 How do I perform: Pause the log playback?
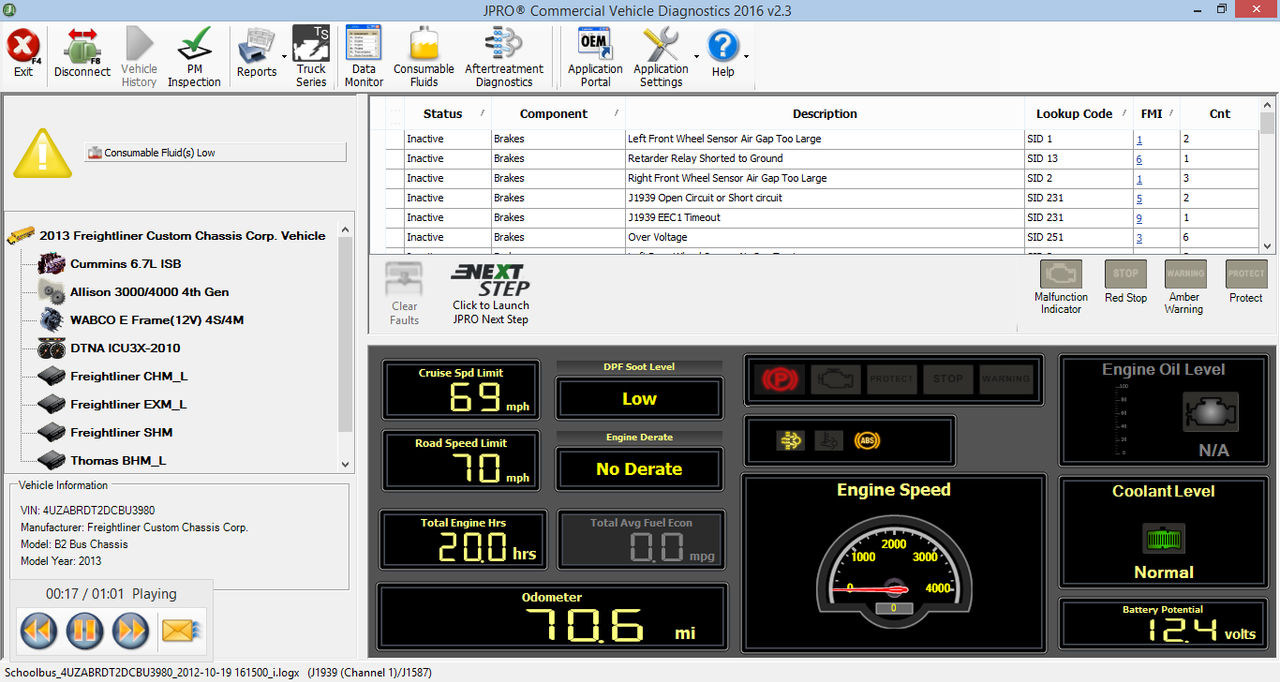click(85, 630)
